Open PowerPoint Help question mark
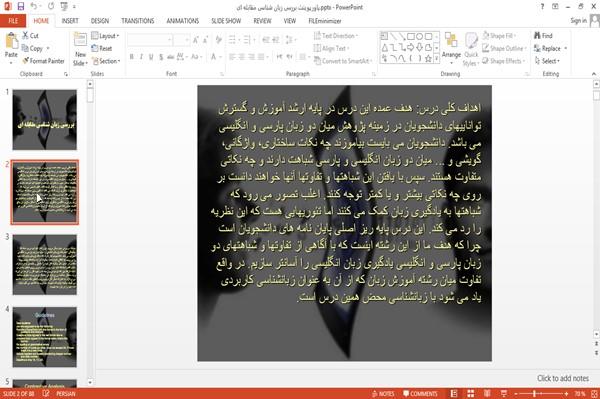Screen dimensions: 600x399 (x=542, y=7)
